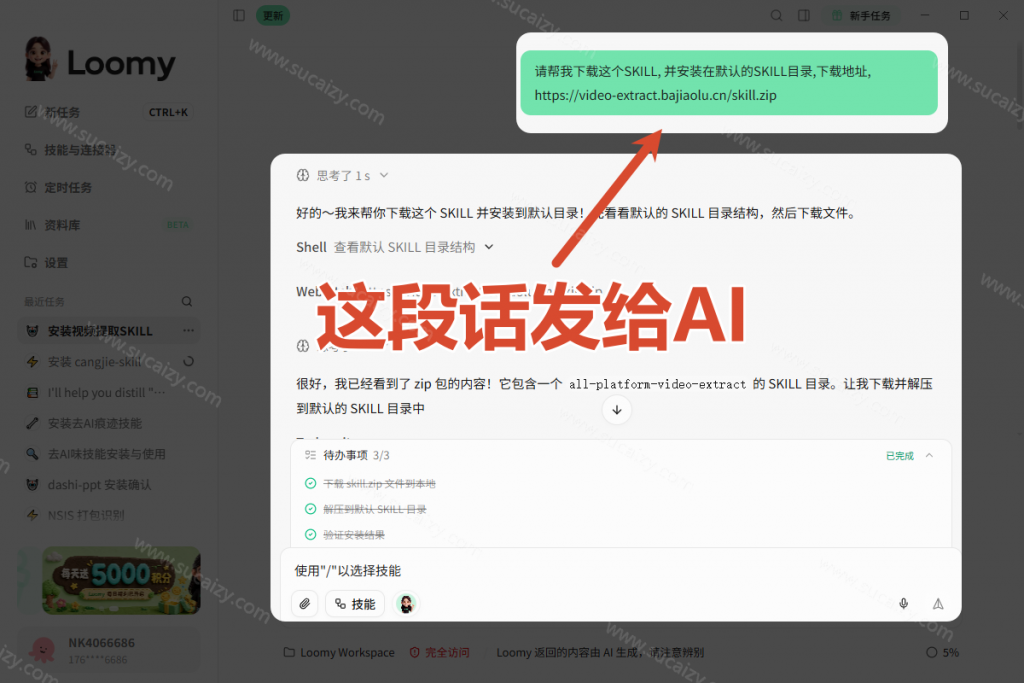Viewport: 1024px width, 683px height.
Task: Click the Loomy logo avatar
Action: click(x=40, y=59)
